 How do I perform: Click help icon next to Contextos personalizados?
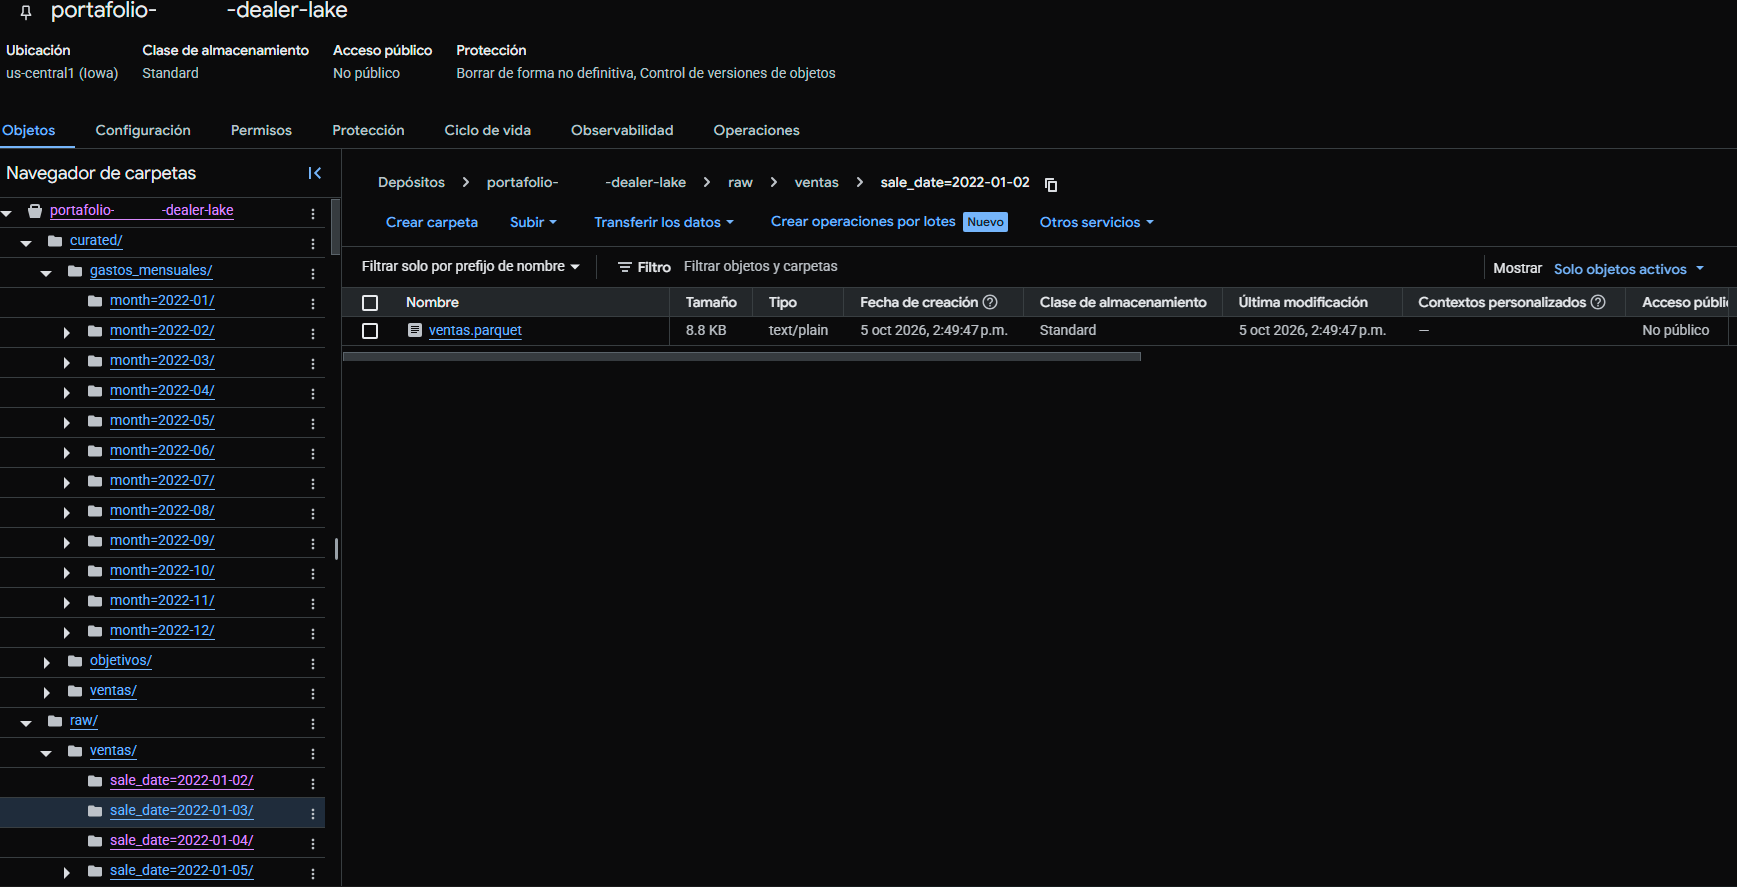point(1598,302)
